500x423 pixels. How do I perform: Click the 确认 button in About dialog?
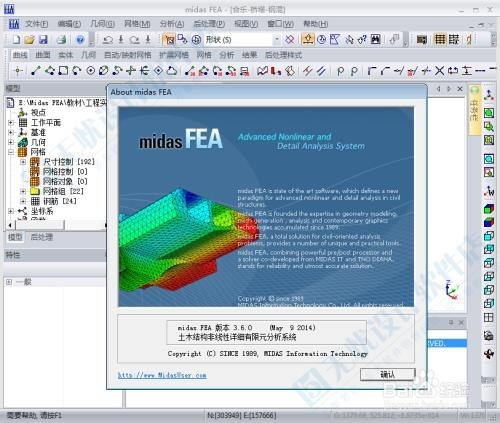click(388, 375)
